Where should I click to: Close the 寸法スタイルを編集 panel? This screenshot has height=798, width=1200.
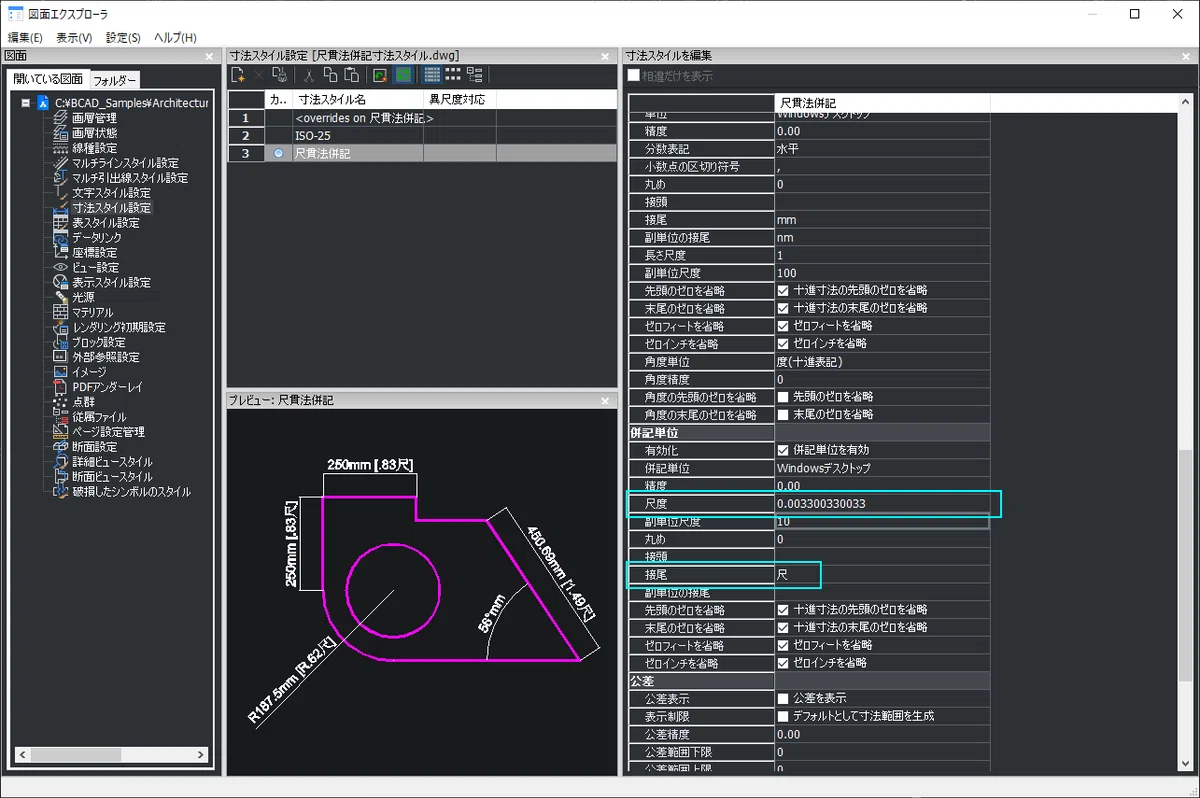click(x=1184, y=56)
